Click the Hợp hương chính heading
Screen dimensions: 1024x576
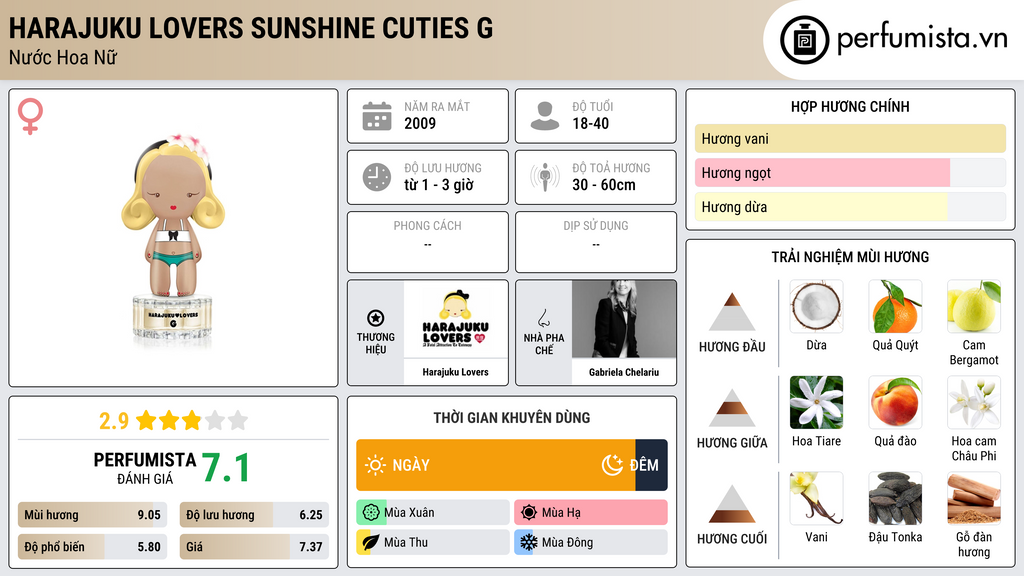click(x=850, y=106)
